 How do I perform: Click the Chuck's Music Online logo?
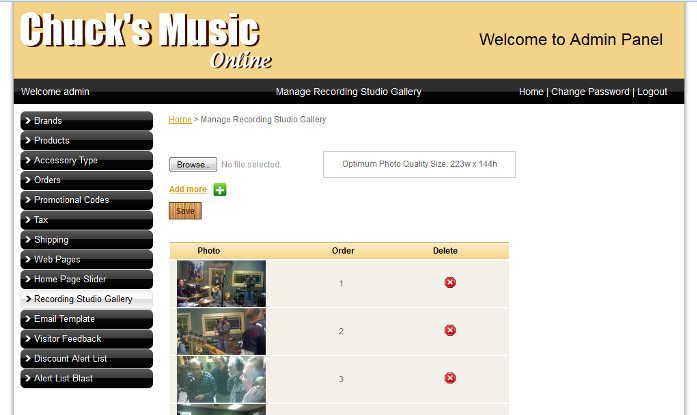pos(145,40)
